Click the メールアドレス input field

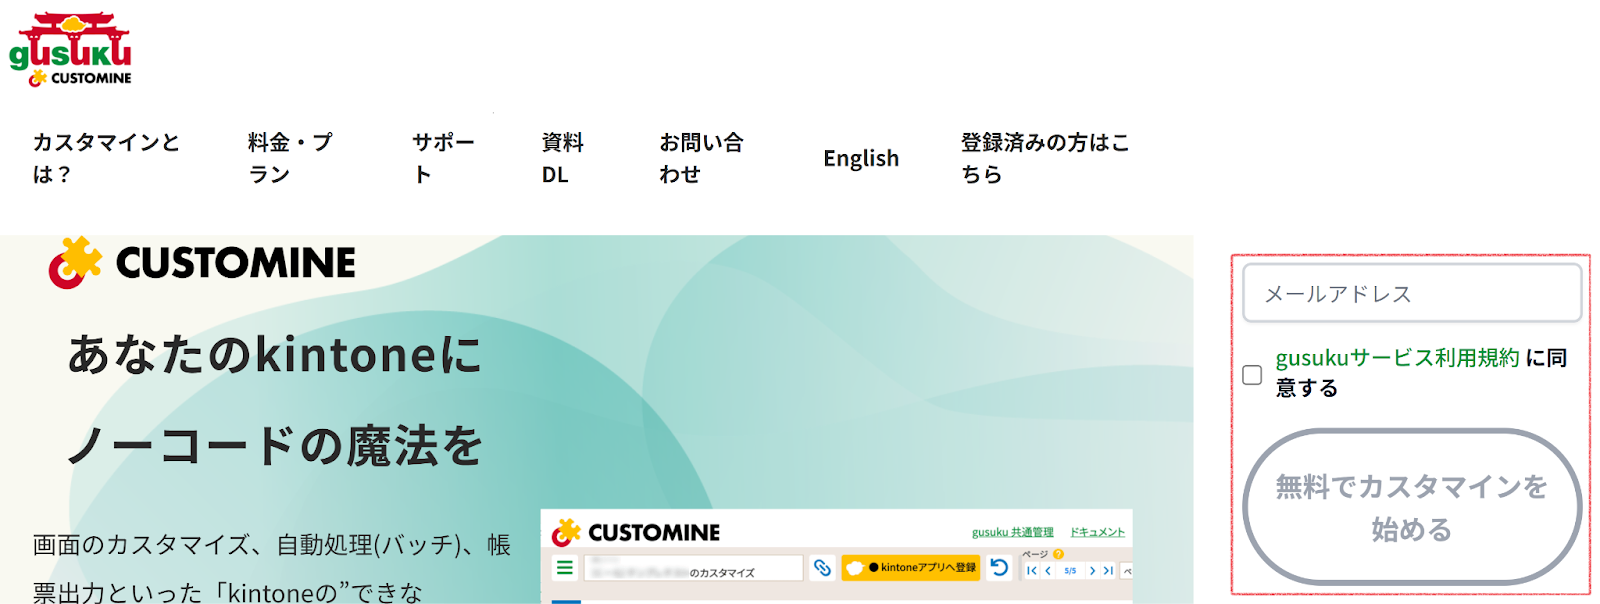point(1411,293)
